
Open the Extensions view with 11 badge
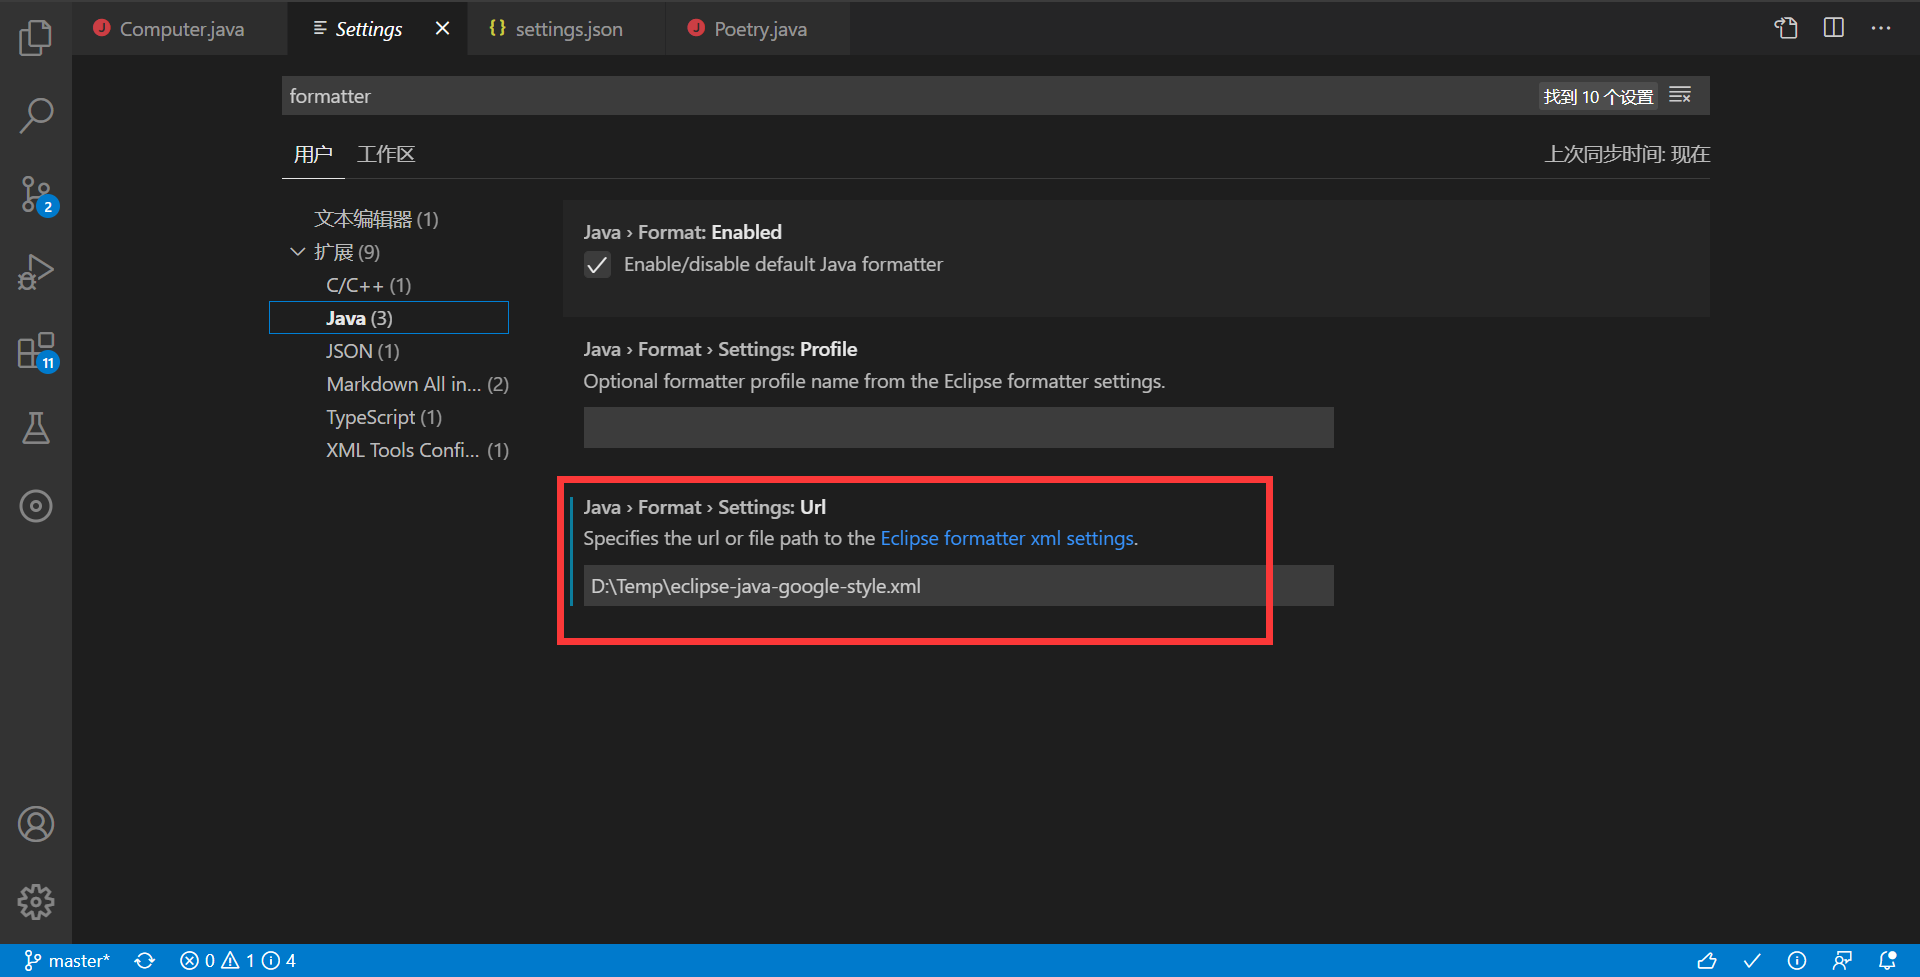point(38,352)
